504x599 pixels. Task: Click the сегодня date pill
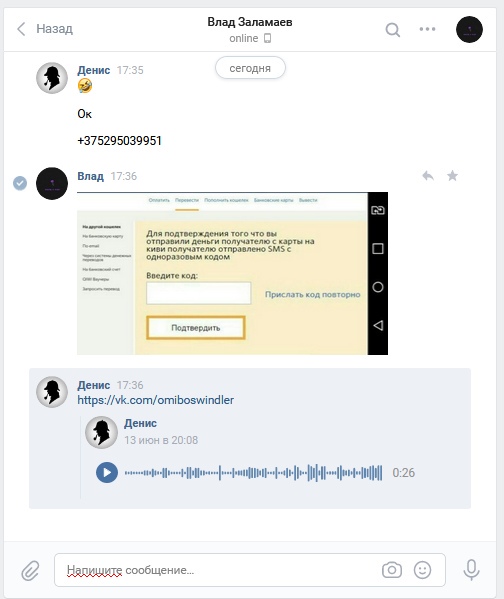250,68
